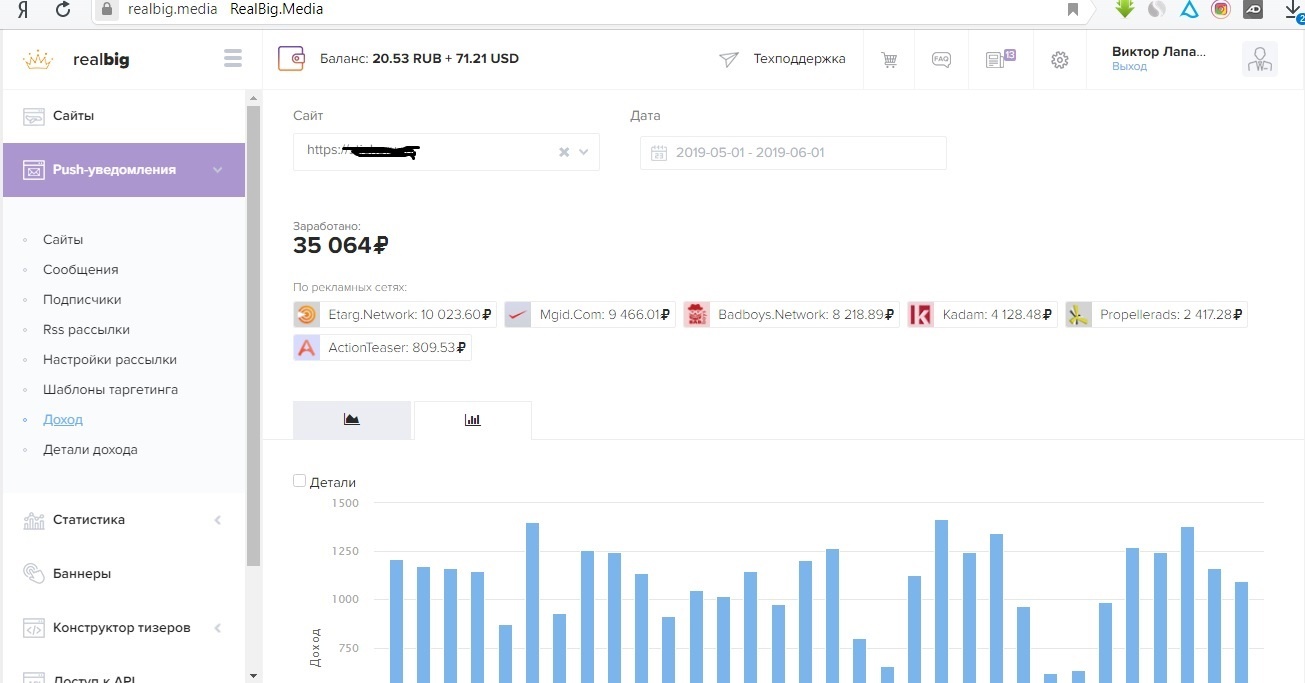Click the Etarg.Network: 10 023.60₽ amount

click(x=411, y=315)
